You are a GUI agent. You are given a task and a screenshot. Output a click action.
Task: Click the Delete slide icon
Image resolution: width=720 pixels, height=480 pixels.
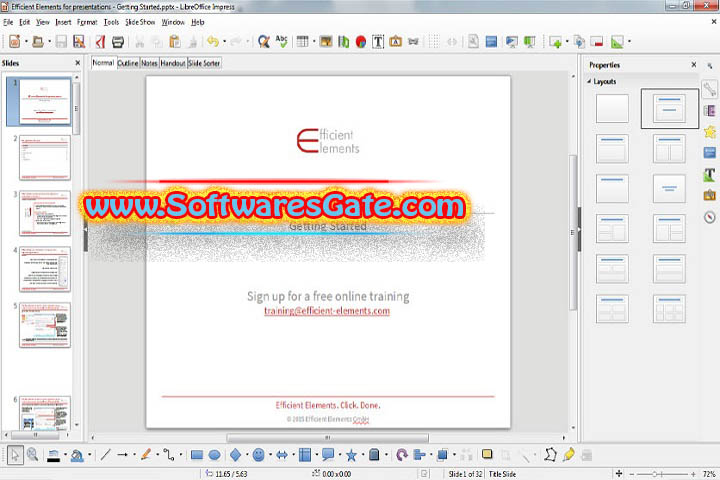597,42
